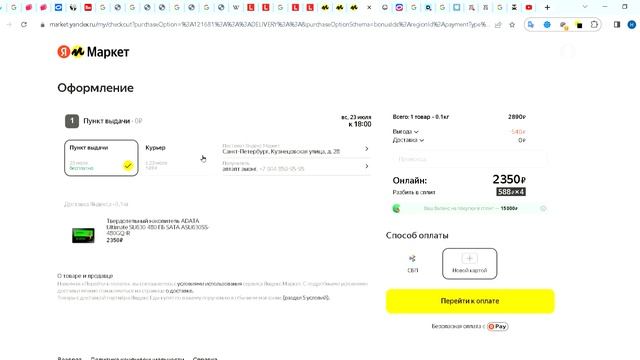The height and width of the screenshot is (360, 640).
Task: Click the share page icon in address bar
Action: tap(498, 24)
